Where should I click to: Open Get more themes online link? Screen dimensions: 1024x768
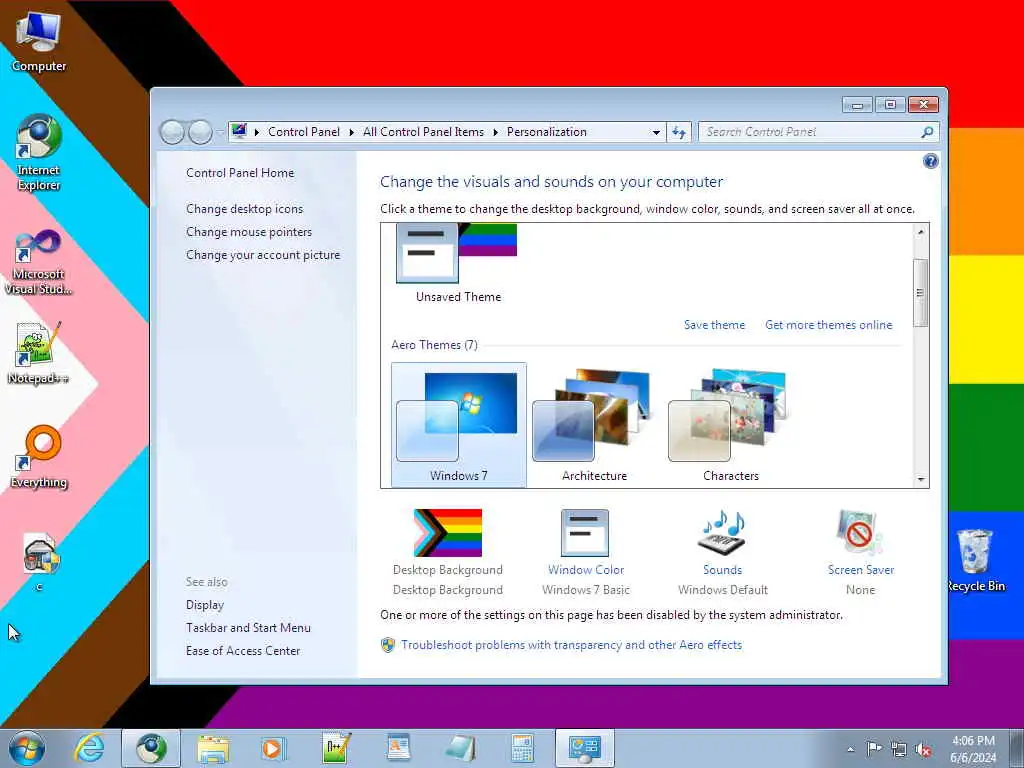[828, 325]
